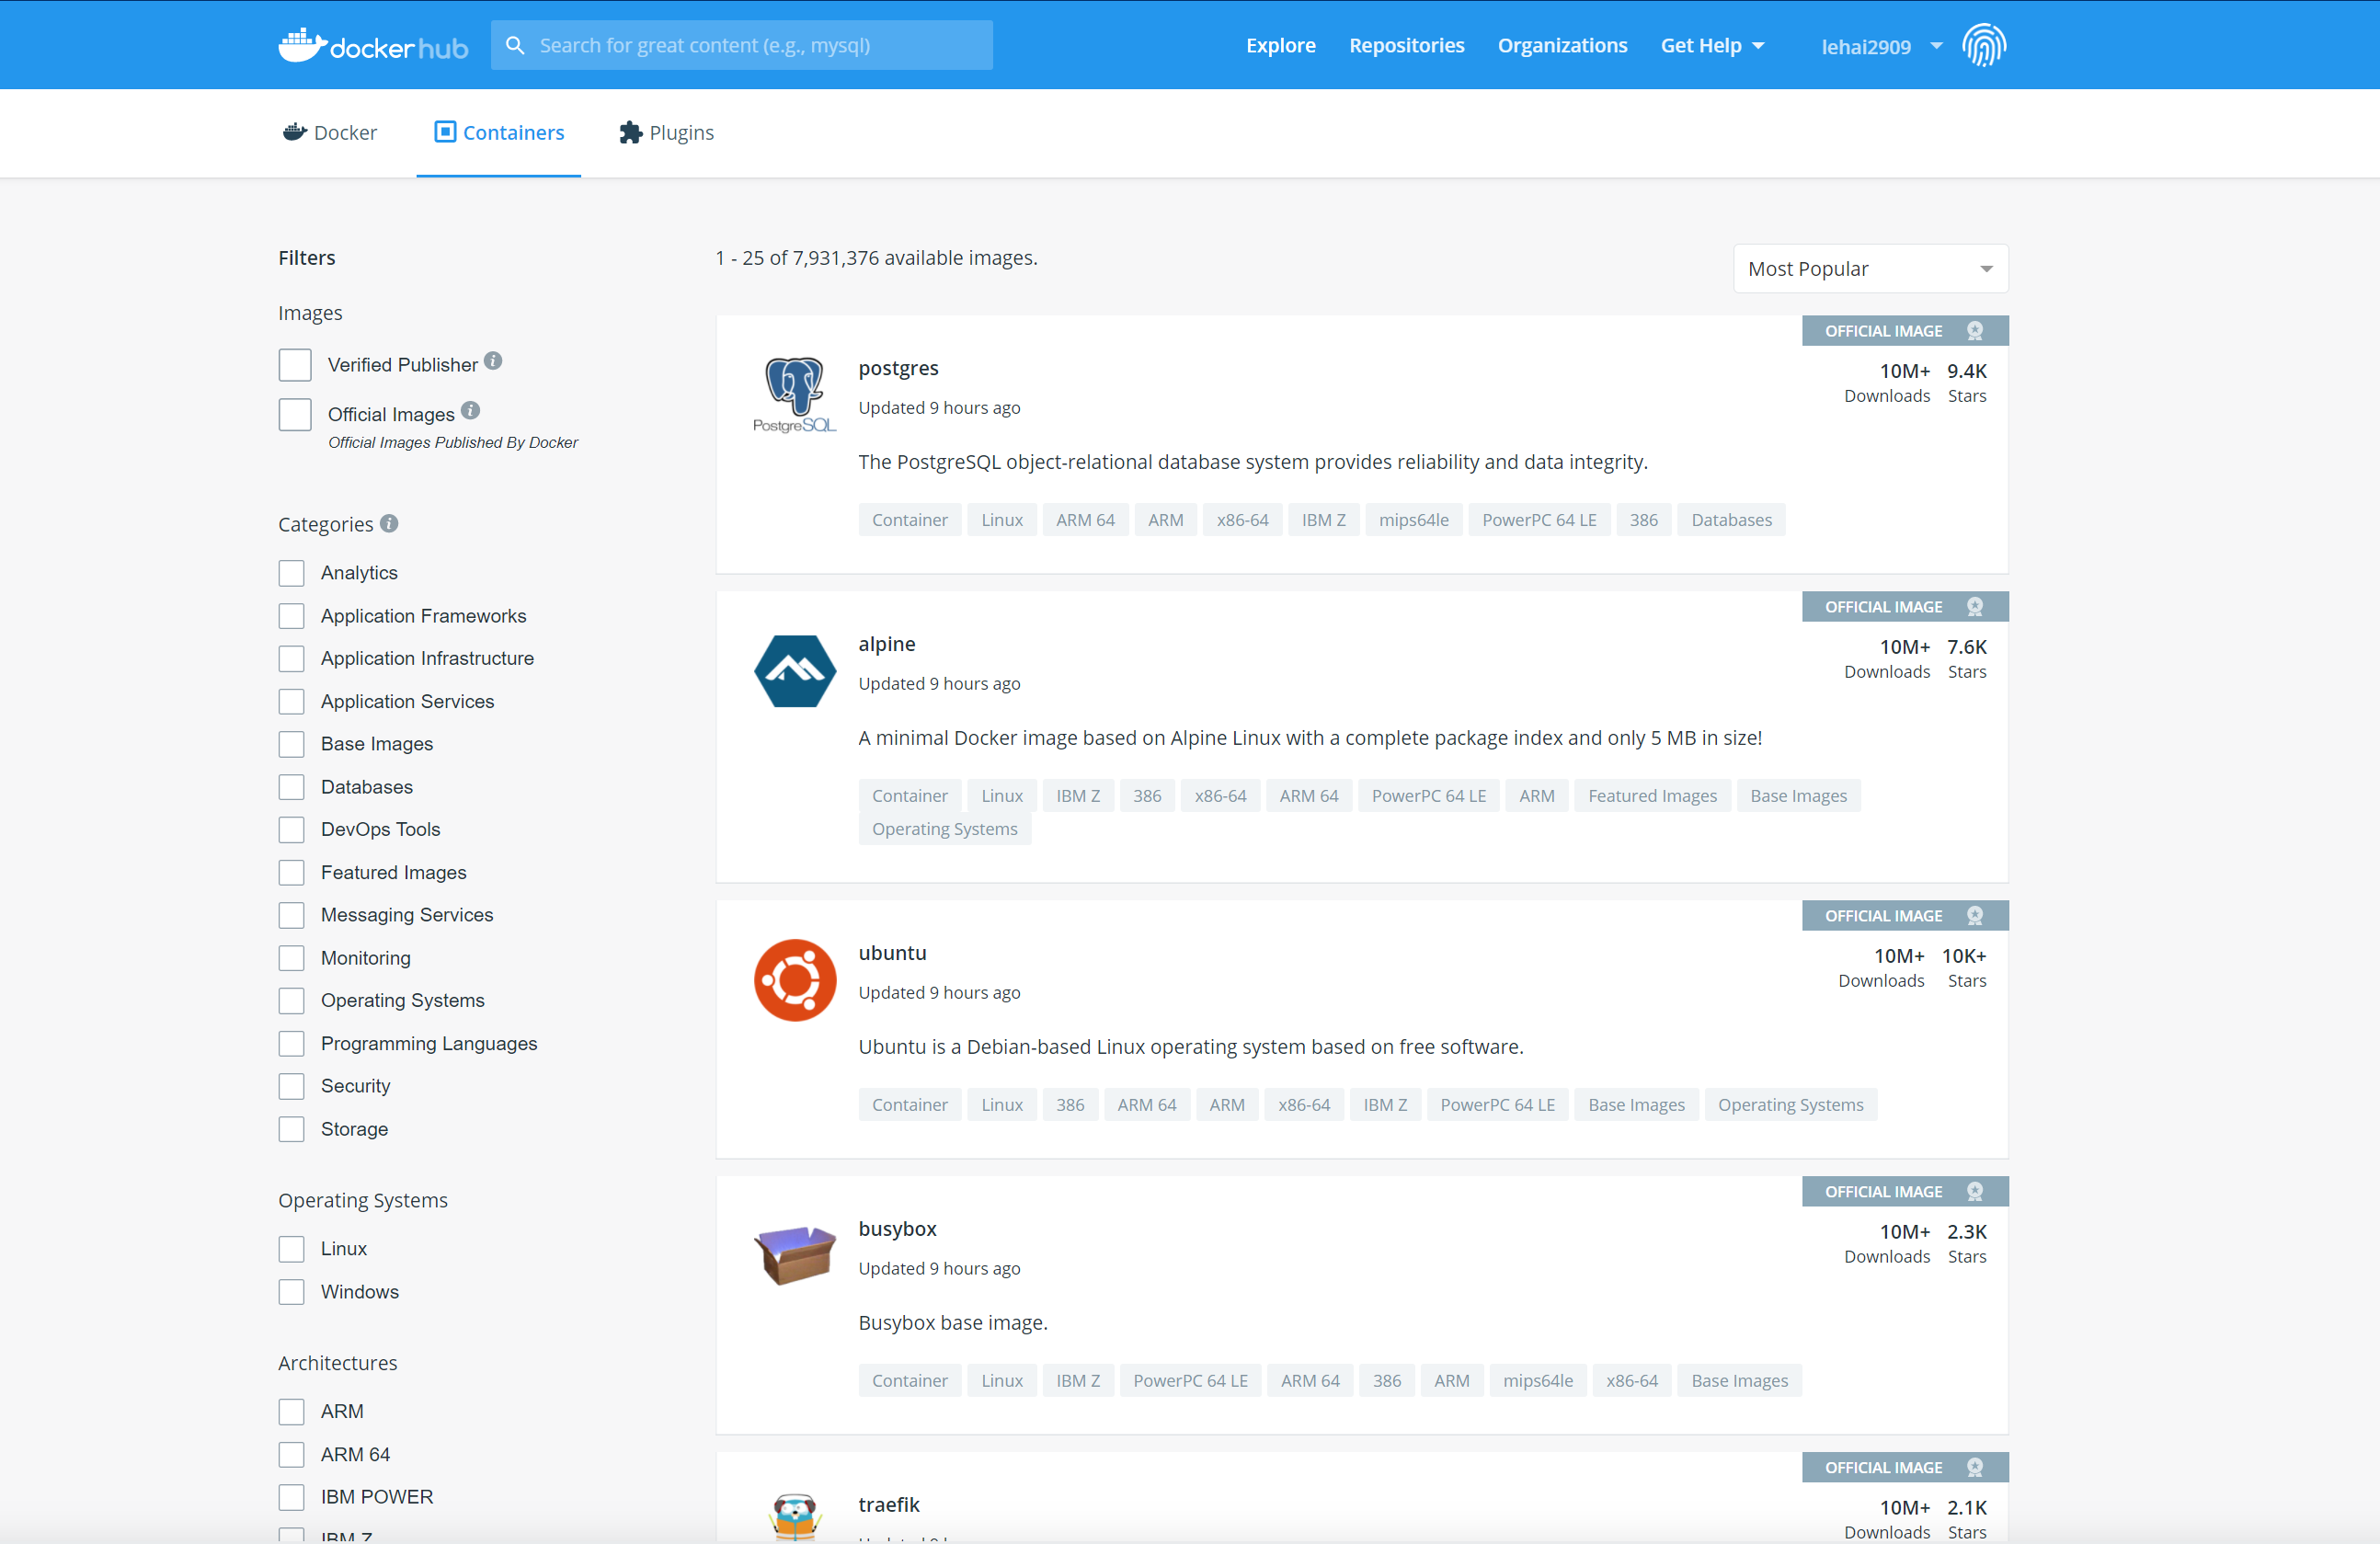2380x1544 pixels.
Task: Check the ARM architecture filter
Action: [x=291, y=1412]
